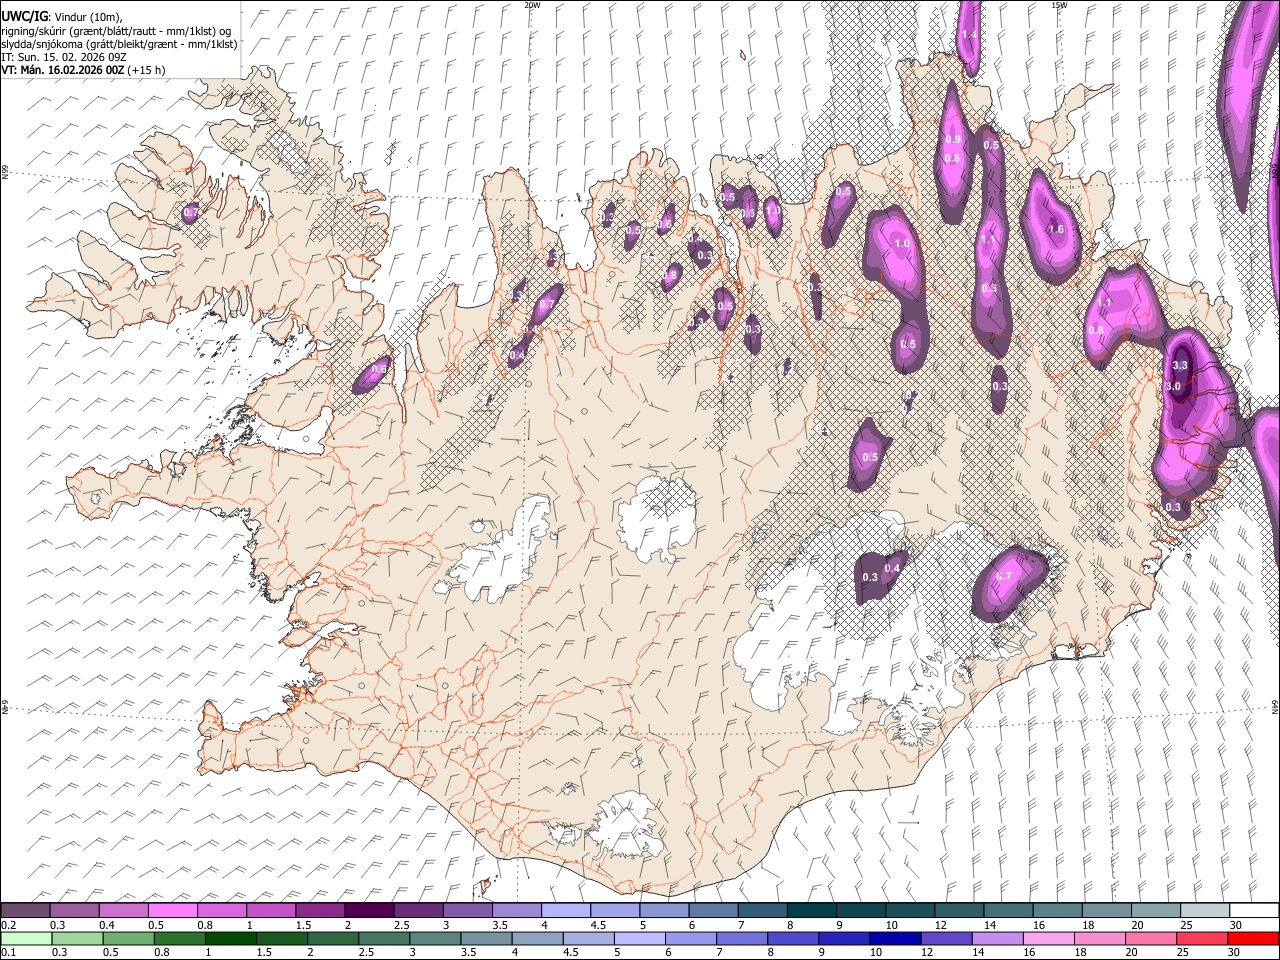The width and height of the screenshot is (1280, 960).
Task: Select gray-purple 0.2 swatch in snow legend
Action: point(26,911)
